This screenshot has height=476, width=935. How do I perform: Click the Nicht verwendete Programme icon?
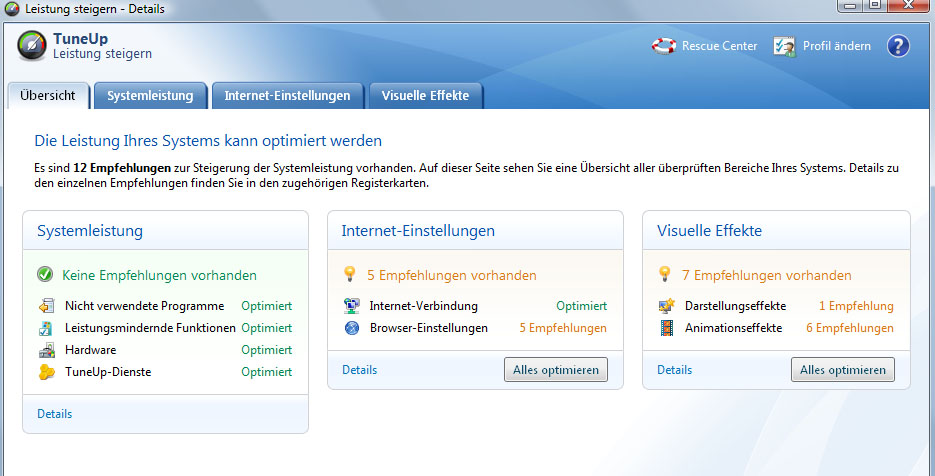(46, 306)
